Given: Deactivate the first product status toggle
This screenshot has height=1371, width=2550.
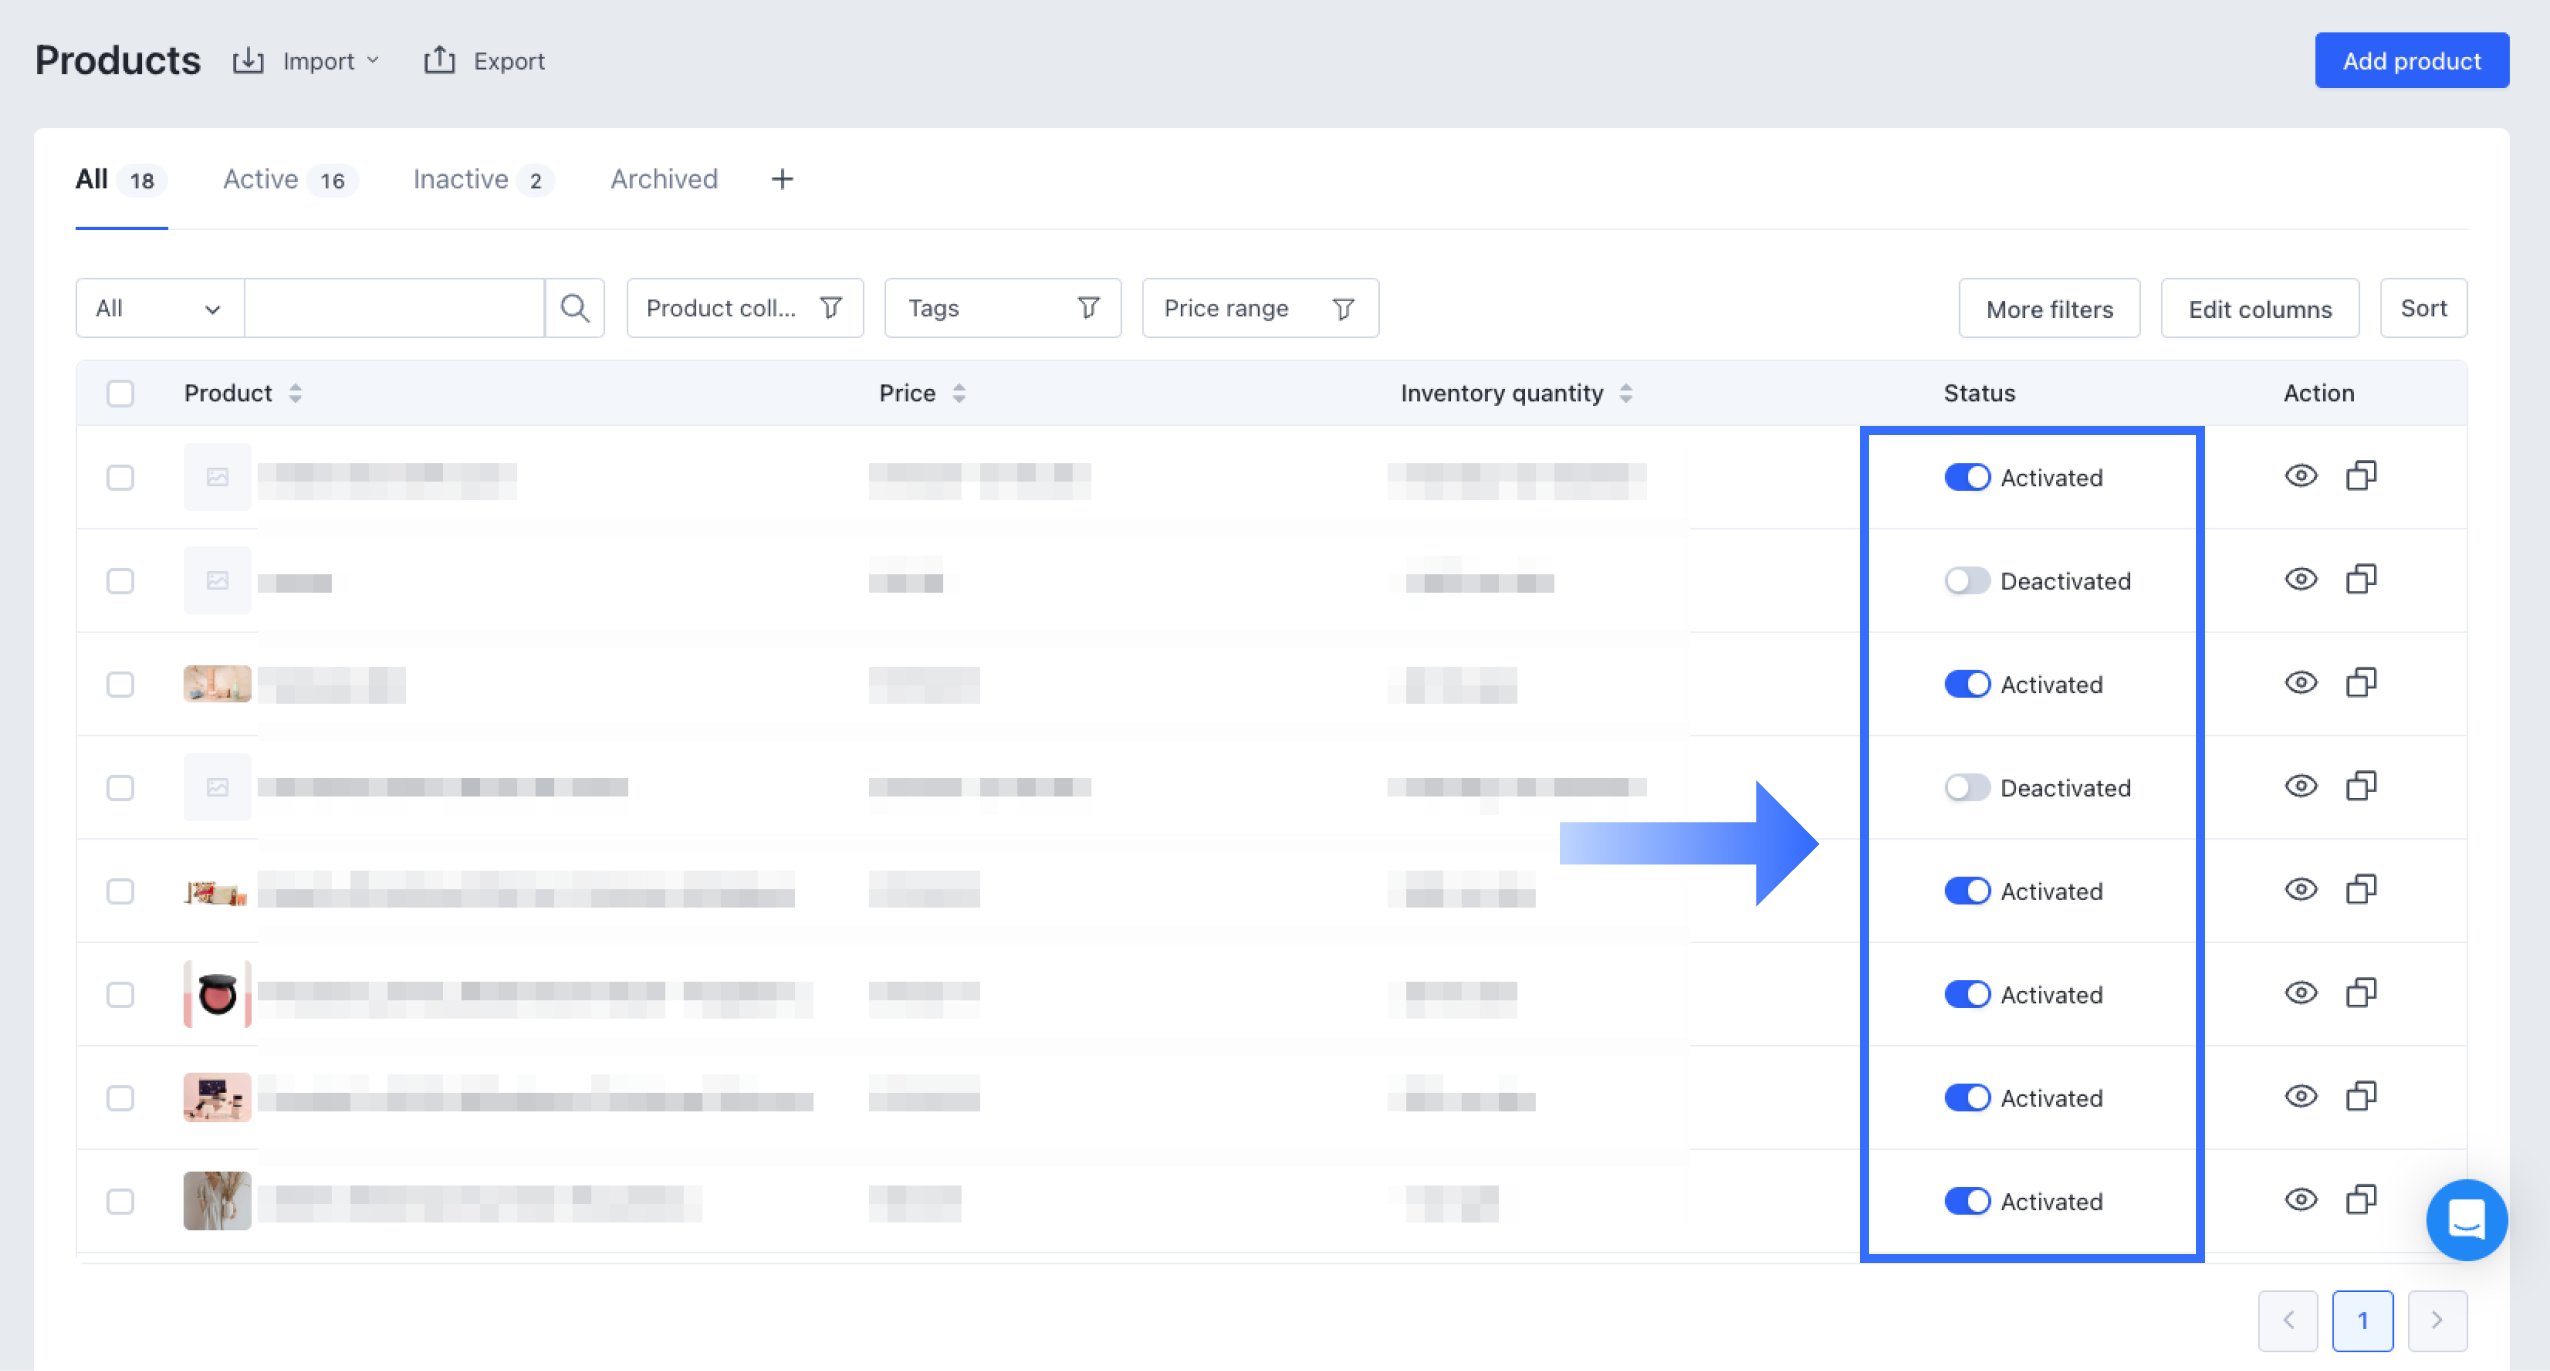Looking at the screenshot, I should (1966, 478).
